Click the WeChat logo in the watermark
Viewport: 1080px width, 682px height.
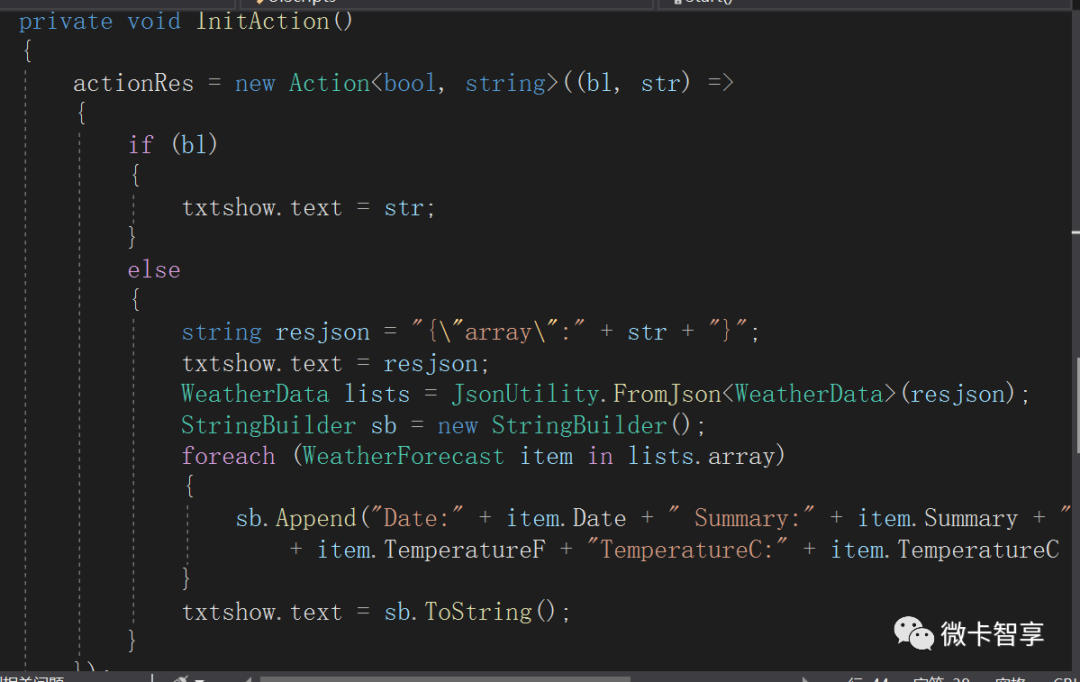914,632
